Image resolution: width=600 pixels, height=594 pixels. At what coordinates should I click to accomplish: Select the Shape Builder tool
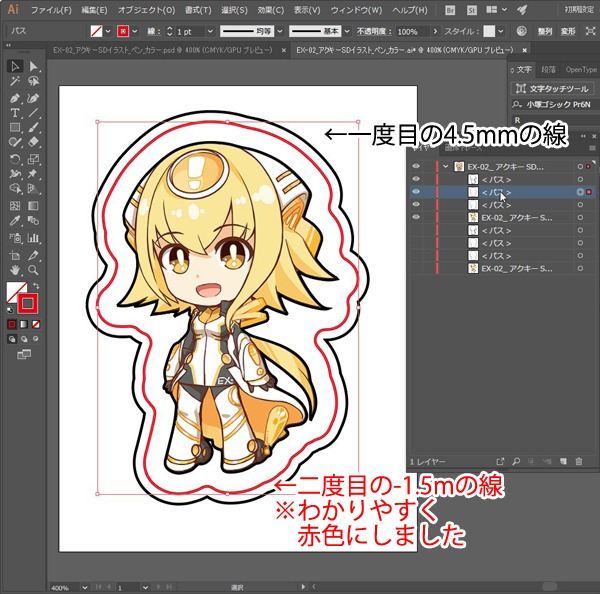tap(15, 189)
